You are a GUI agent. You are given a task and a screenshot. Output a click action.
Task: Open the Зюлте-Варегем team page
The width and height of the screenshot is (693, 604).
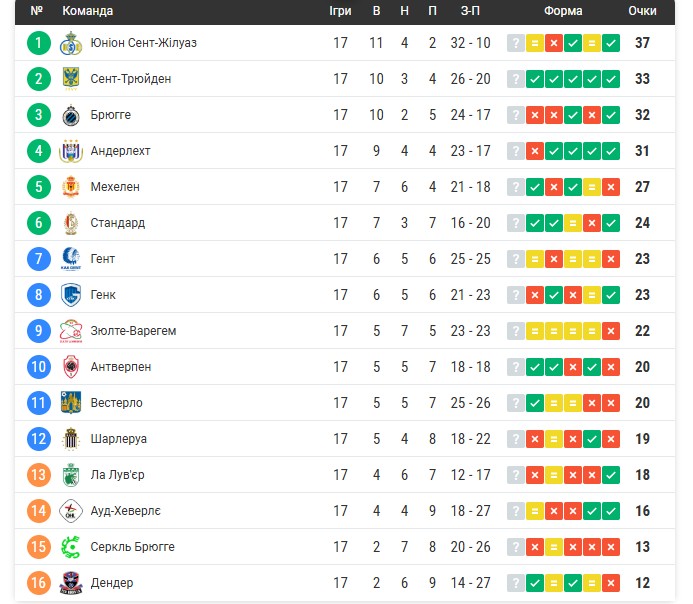click(x=133, y=331)
